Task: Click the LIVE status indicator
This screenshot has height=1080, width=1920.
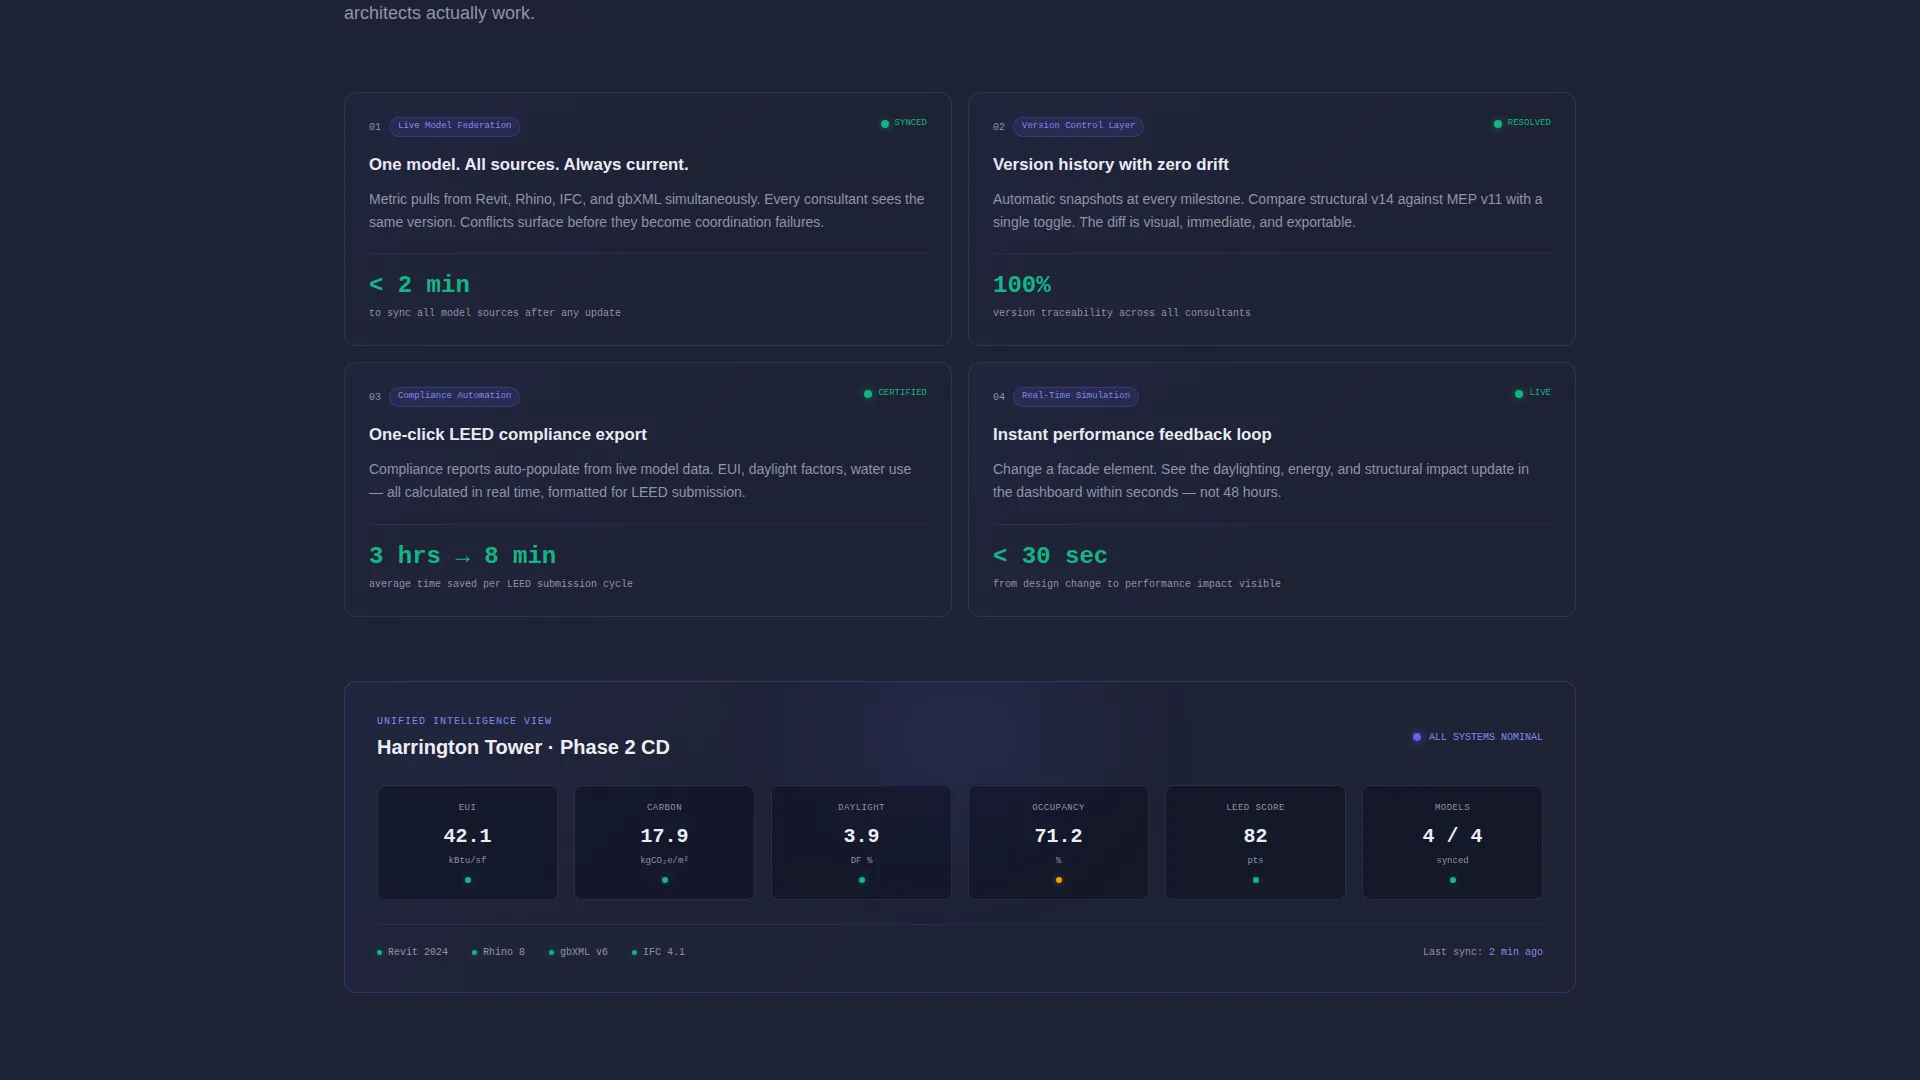Action: pyautogui.click(x=1532, y=393)
